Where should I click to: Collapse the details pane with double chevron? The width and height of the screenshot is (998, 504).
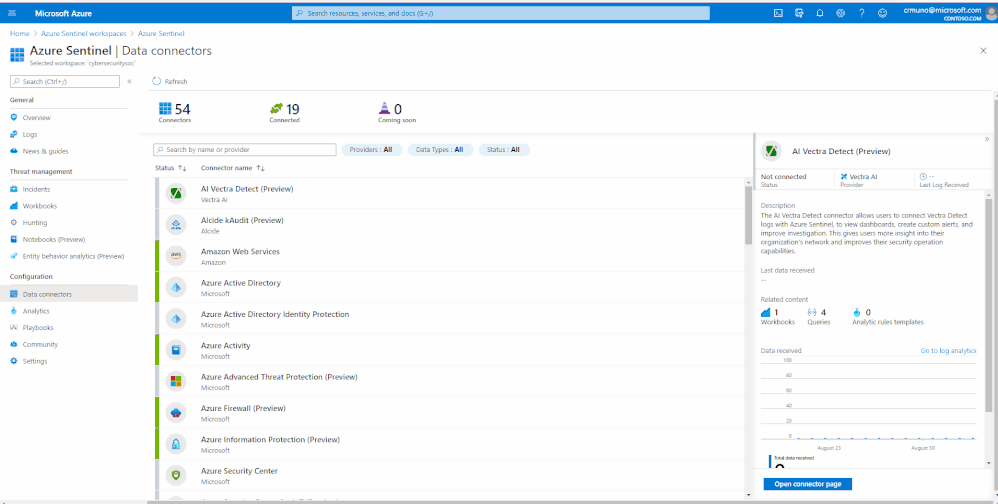point(987,138)
